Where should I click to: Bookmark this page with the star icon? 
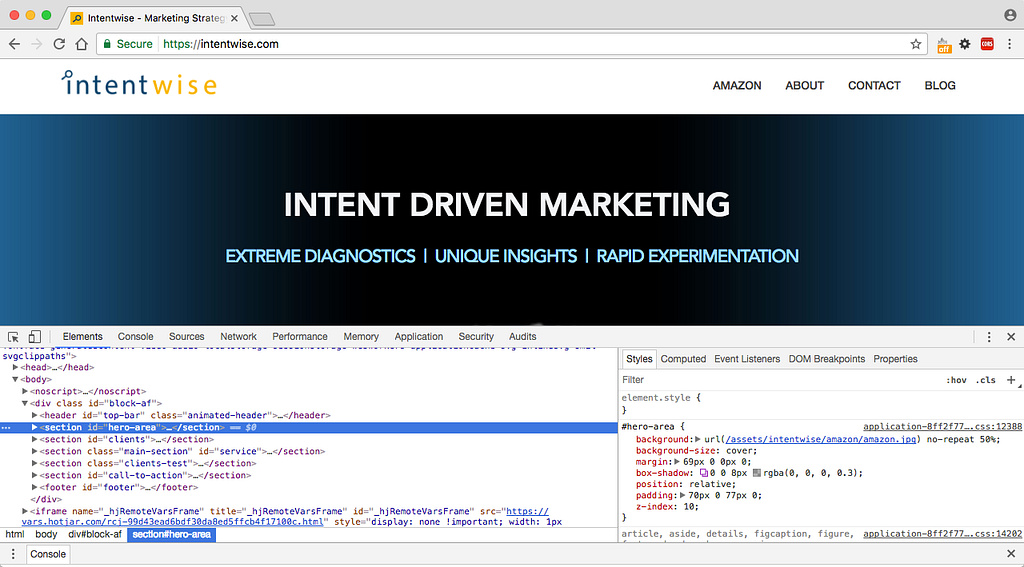(x=915, y=44)
